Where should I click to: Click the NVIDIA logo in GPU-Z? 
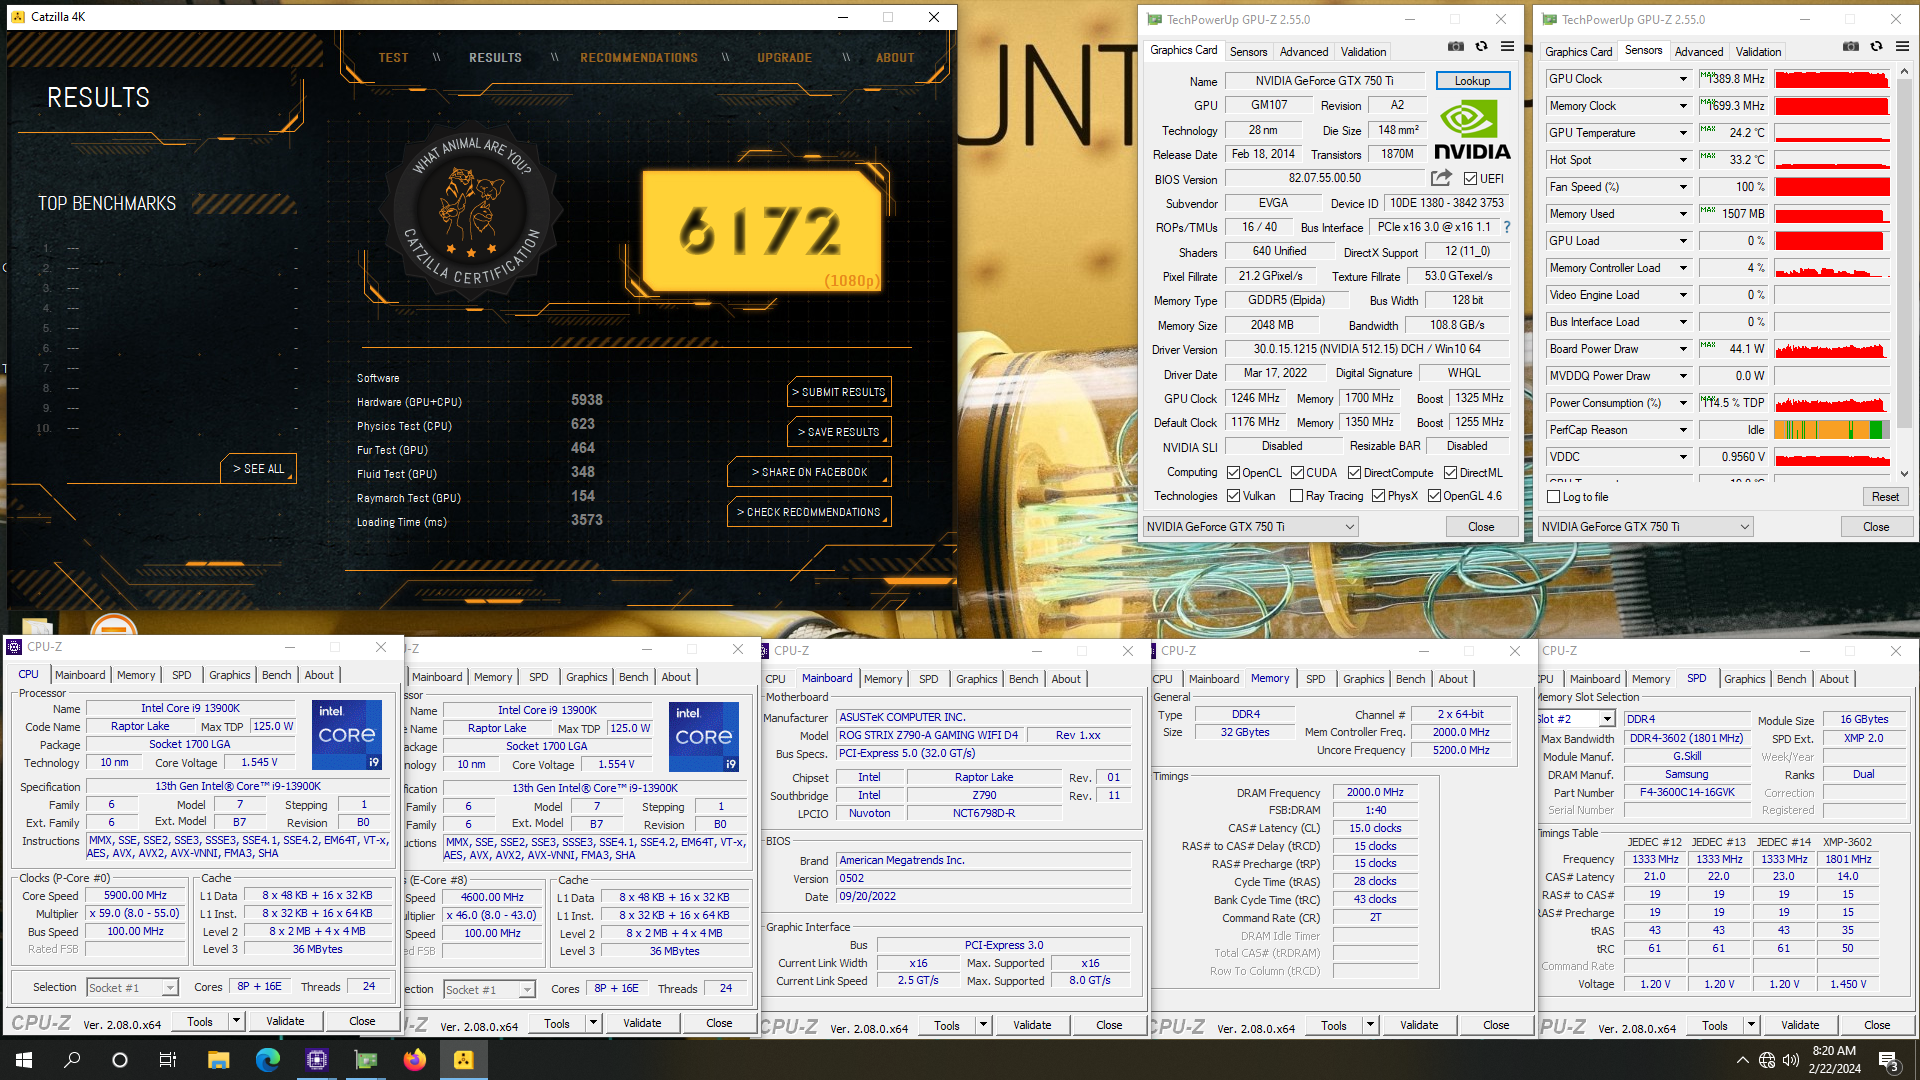(x=1472, y=130)
